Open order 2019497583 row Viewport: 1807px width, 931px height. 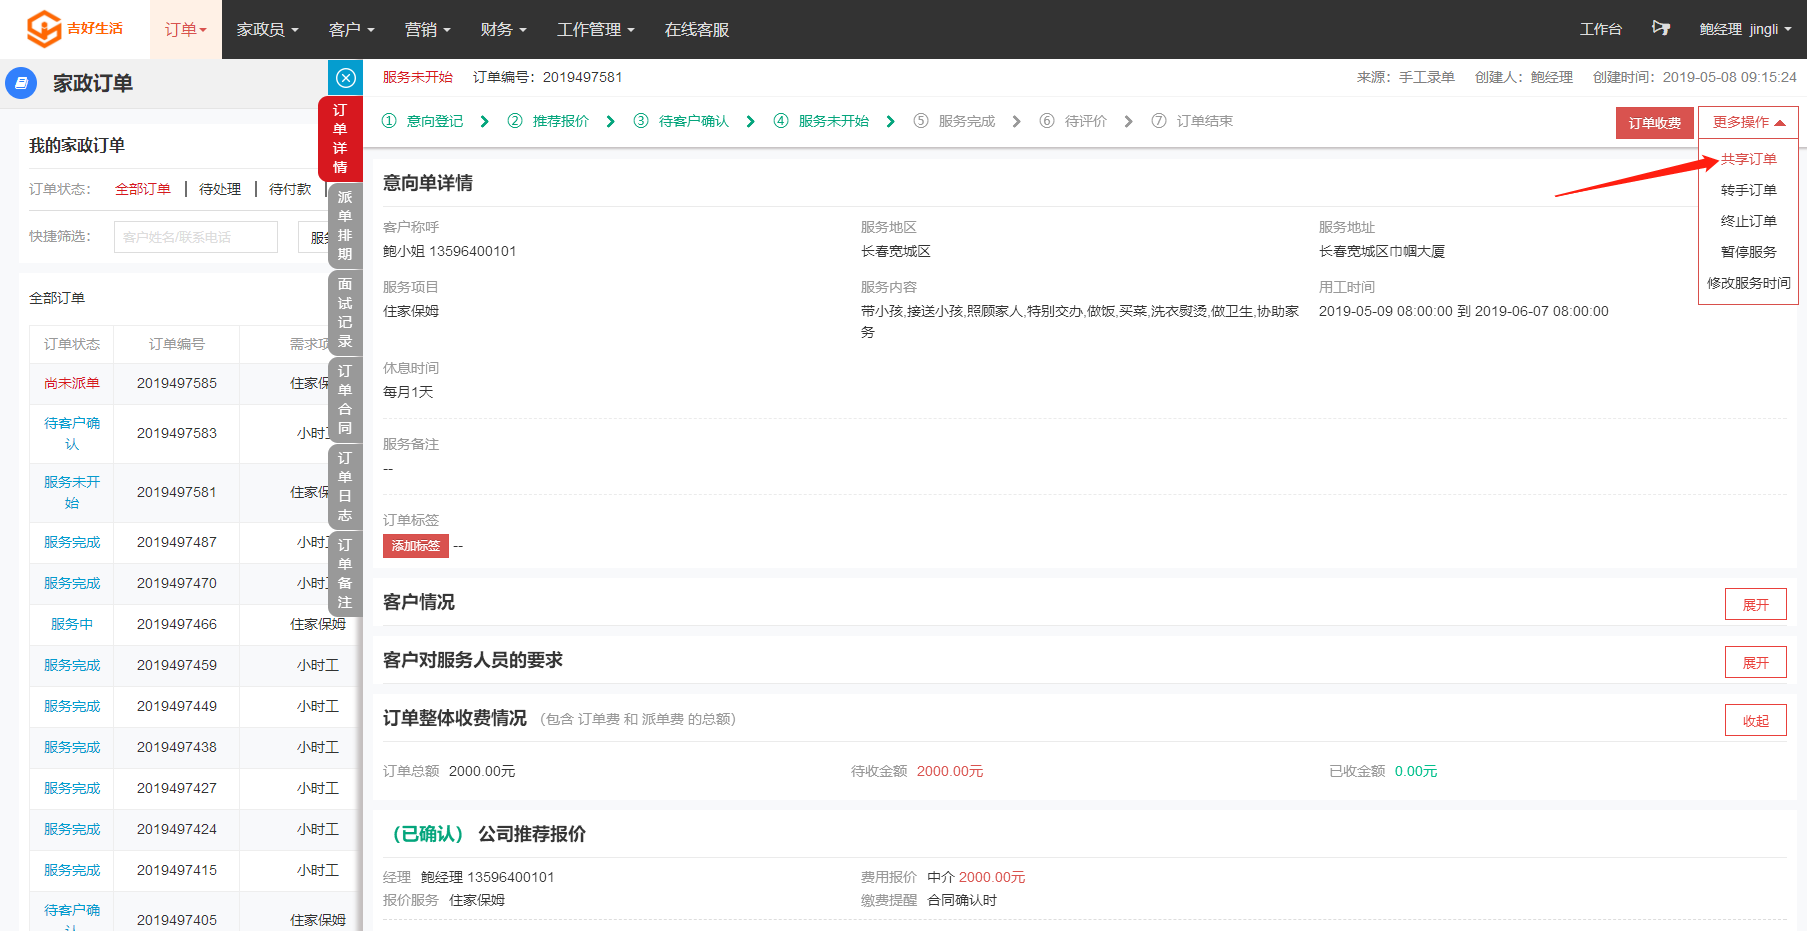coord(195,433)
